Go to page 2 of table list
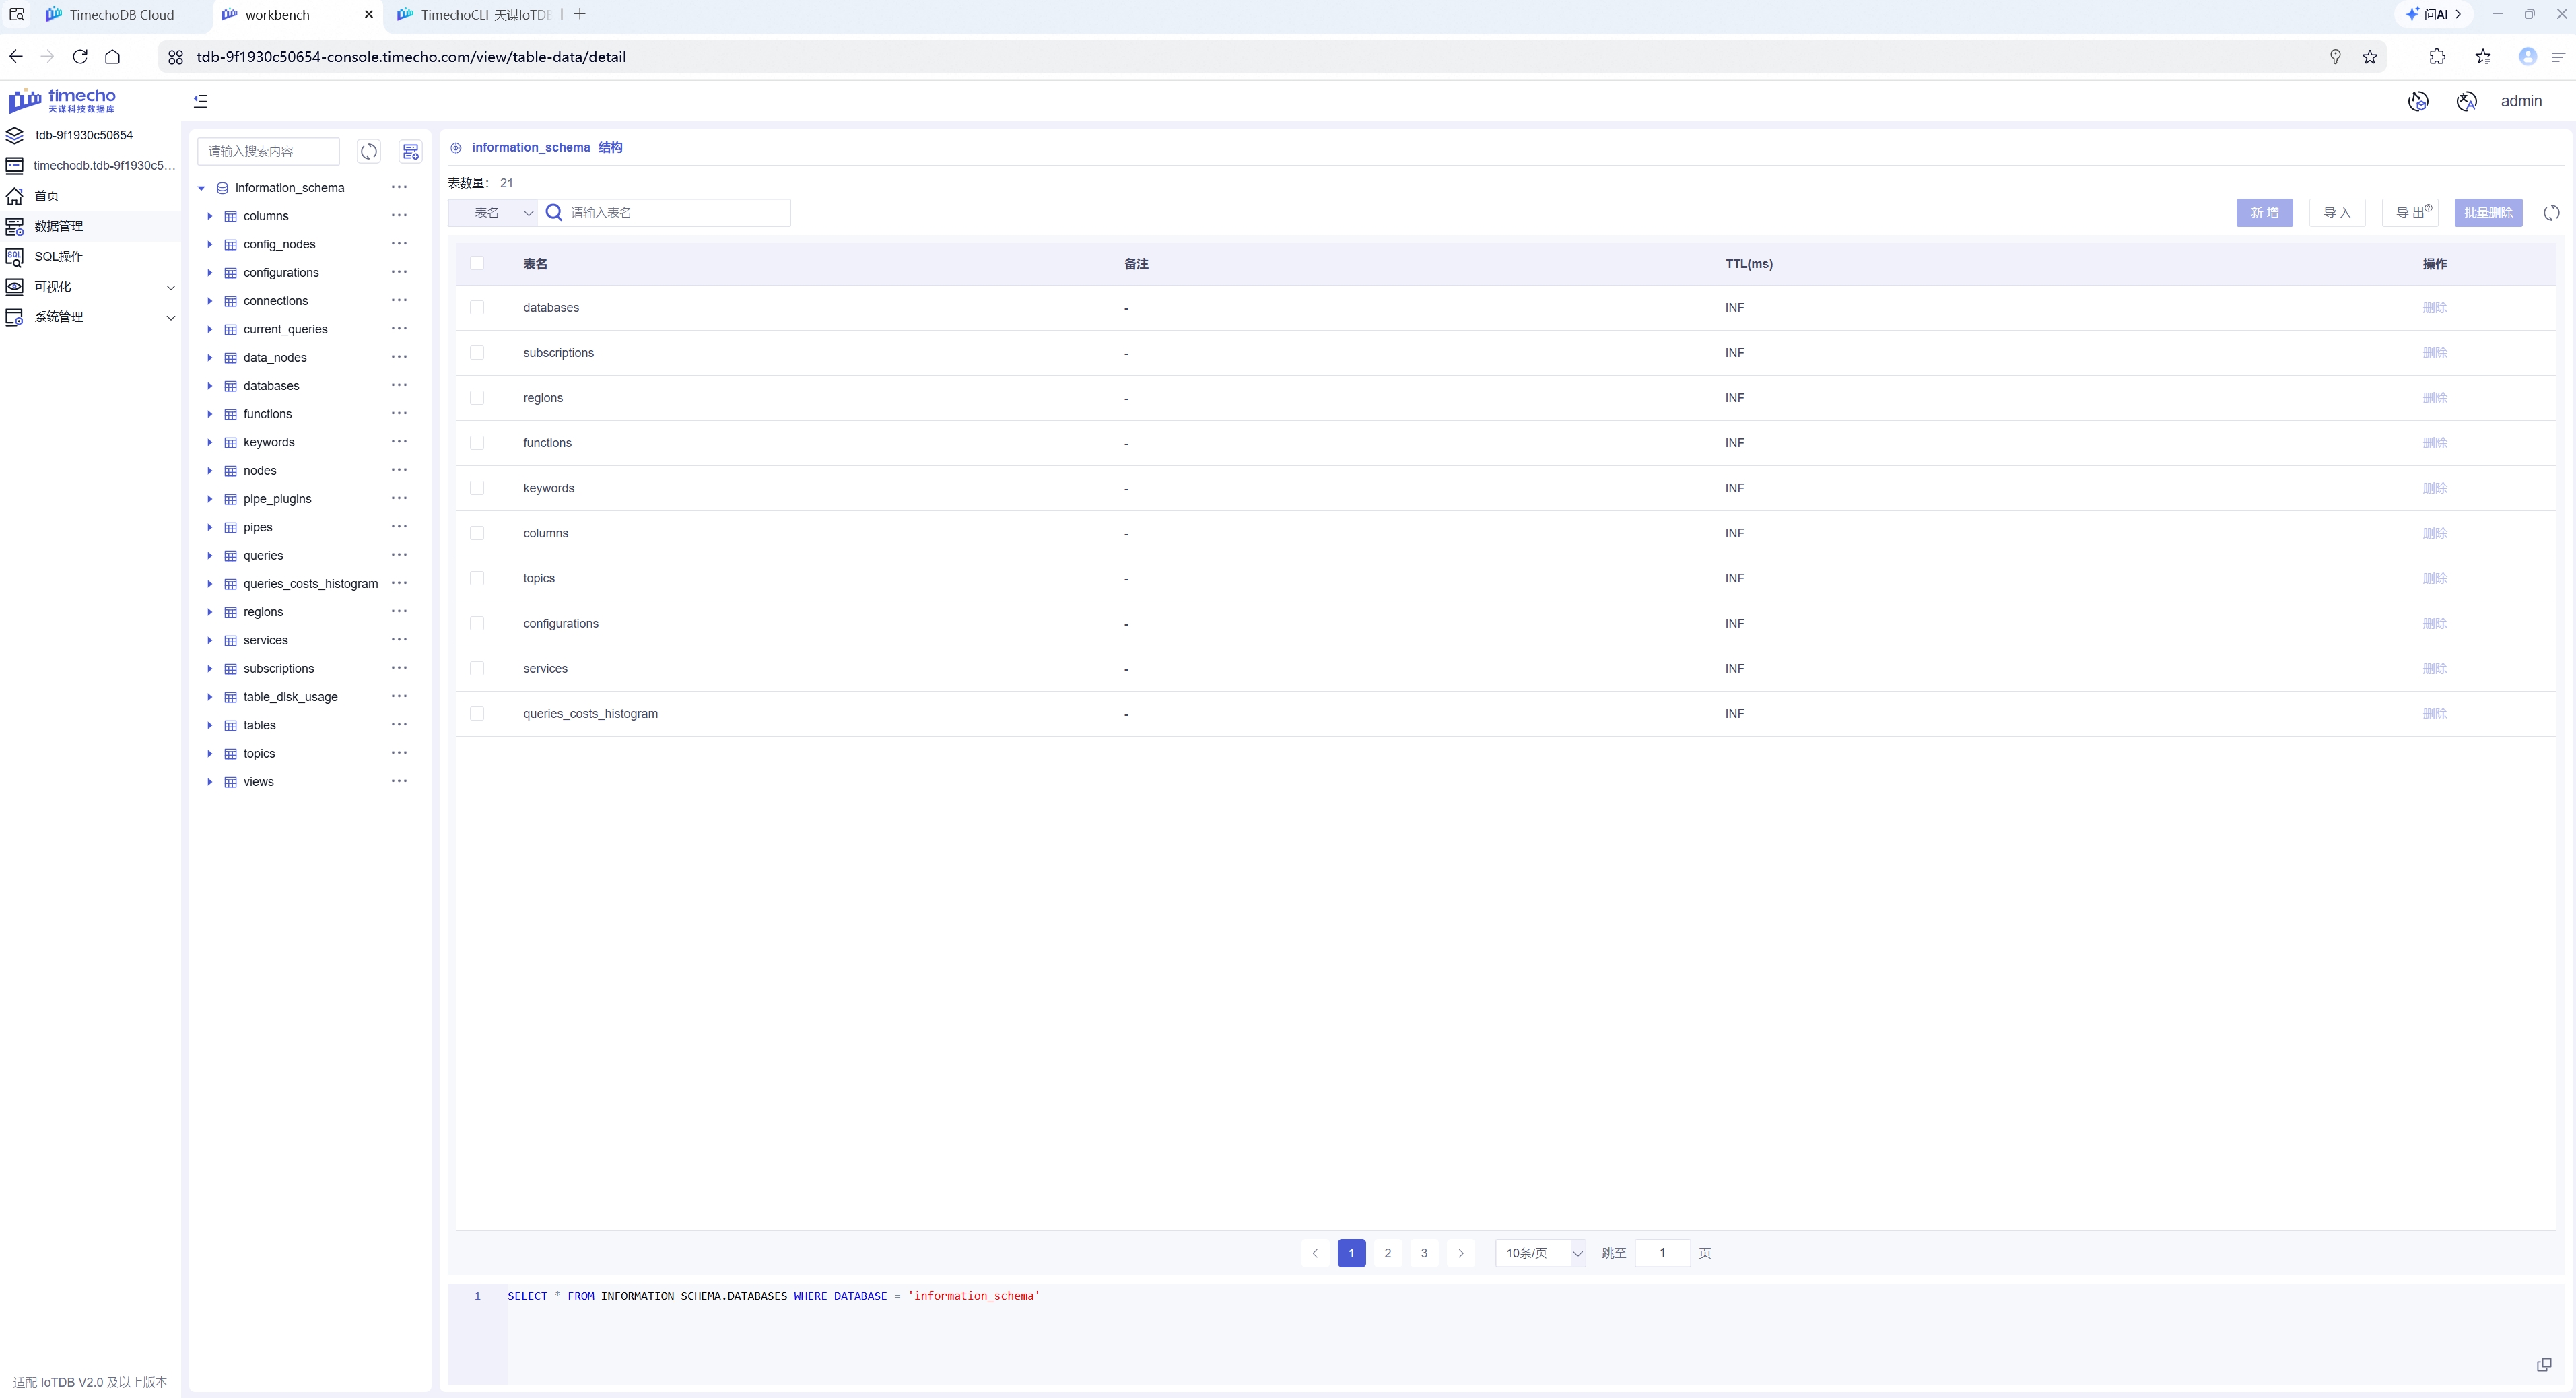The height and width of the screenshot is (1398, 2576). click(1387, 1253)
